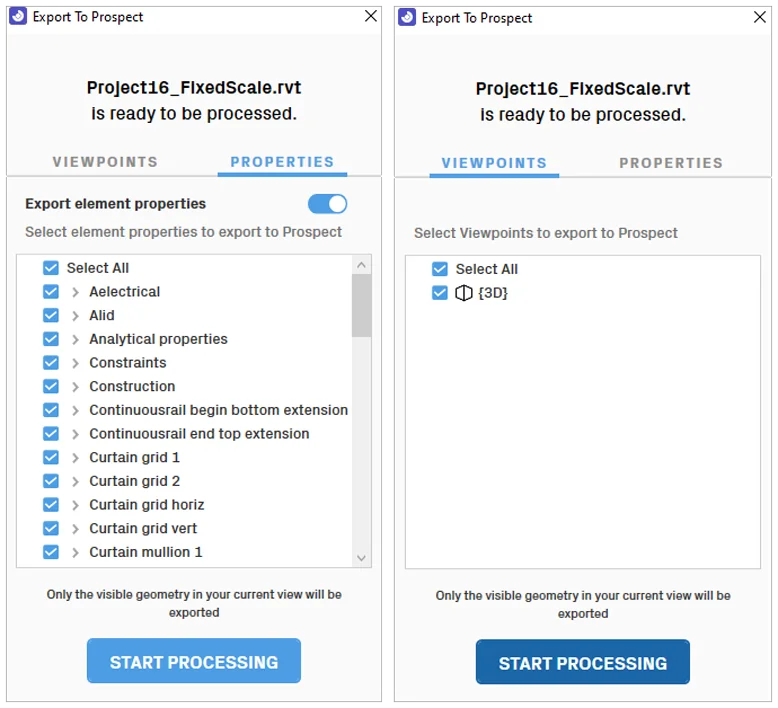Switch to Viewpoints tab in left window
The width and height of the screenshot is (778, 708).
tap(105, 162)
